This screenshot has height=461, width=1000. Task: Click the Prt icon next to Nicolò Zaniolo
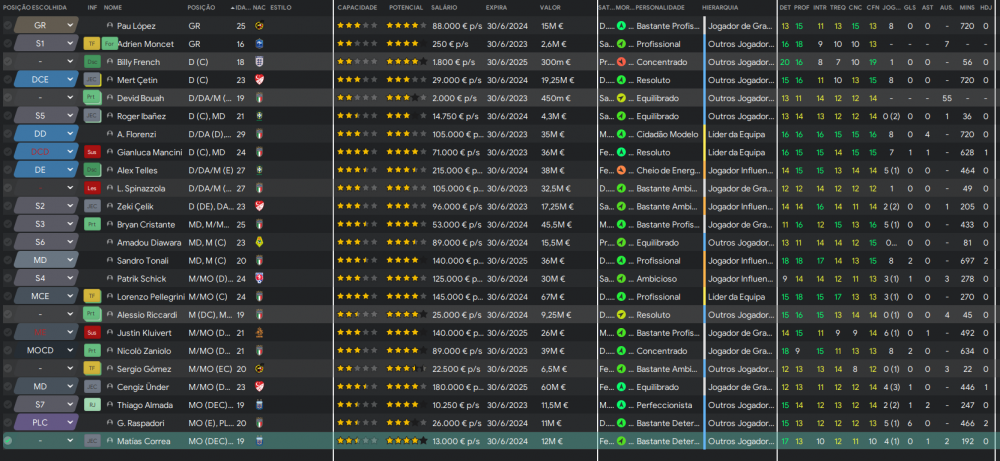click(92, 351)
